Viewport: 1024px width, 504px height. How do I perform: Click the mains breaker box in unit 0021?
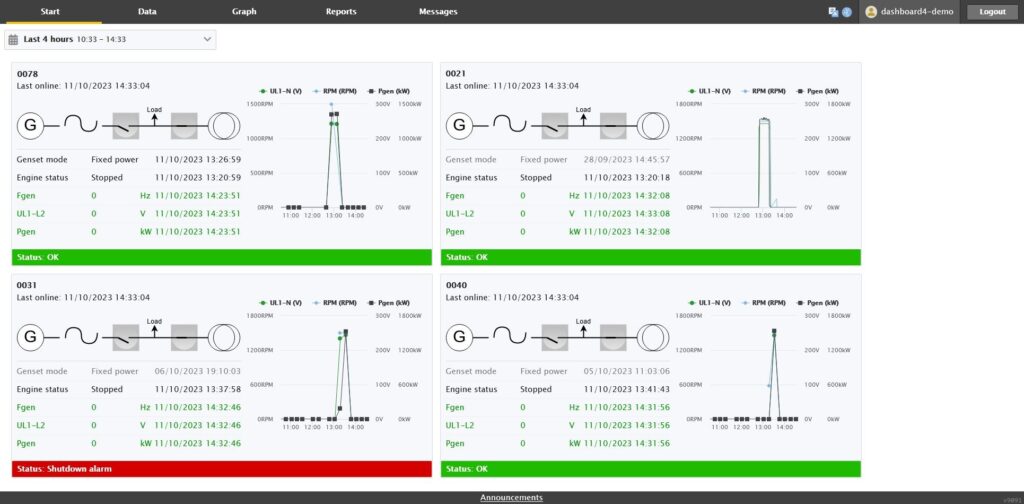613,125
